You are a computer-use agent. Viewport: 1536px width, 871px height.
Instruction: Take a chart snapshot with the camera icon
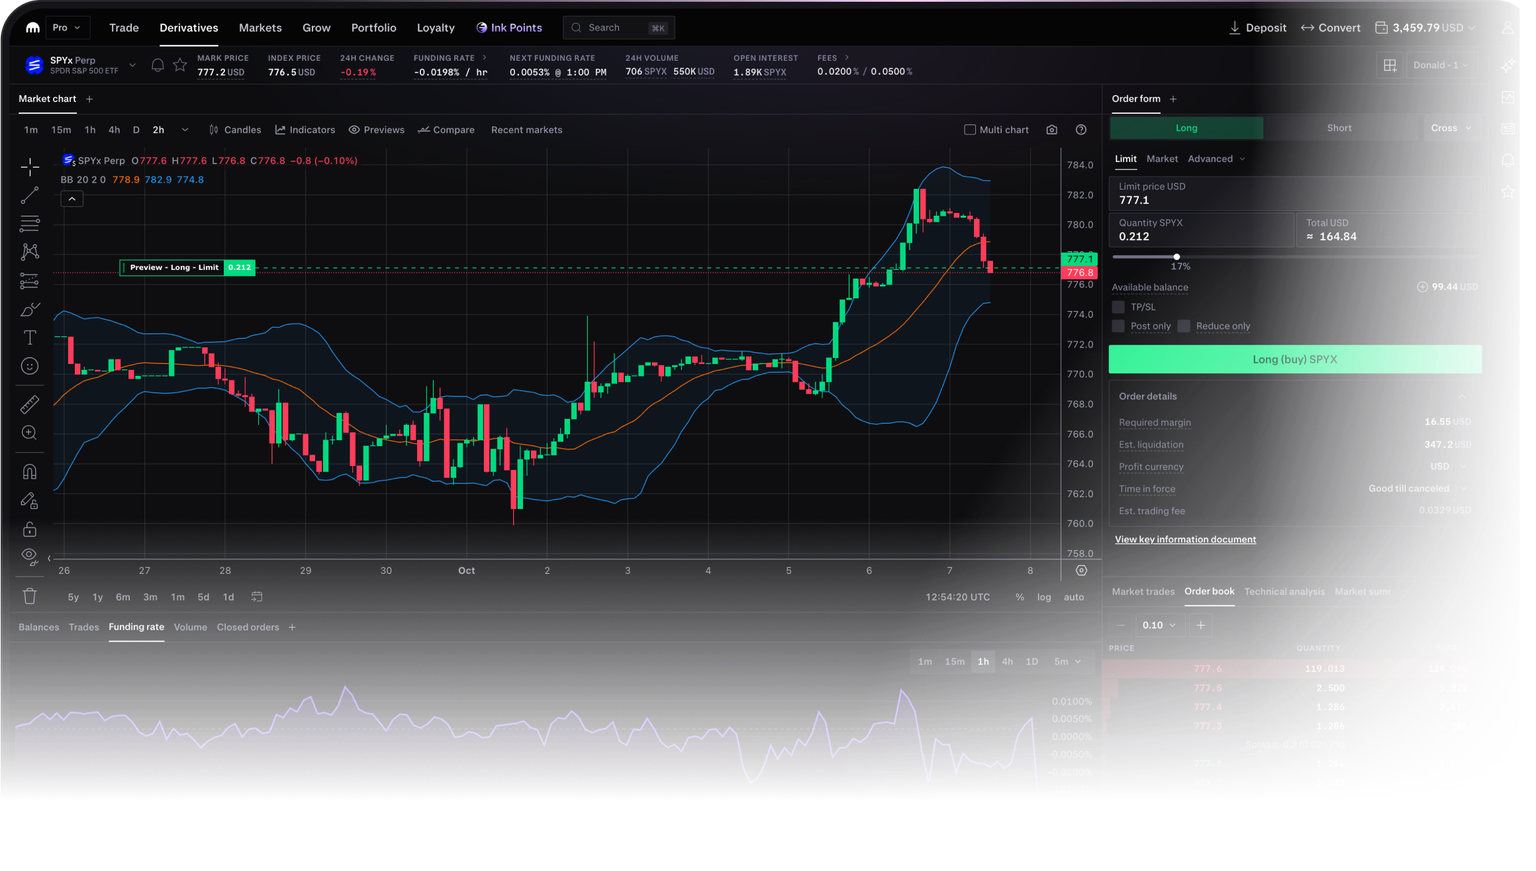pyautogui.click(x=1052, y=130)
